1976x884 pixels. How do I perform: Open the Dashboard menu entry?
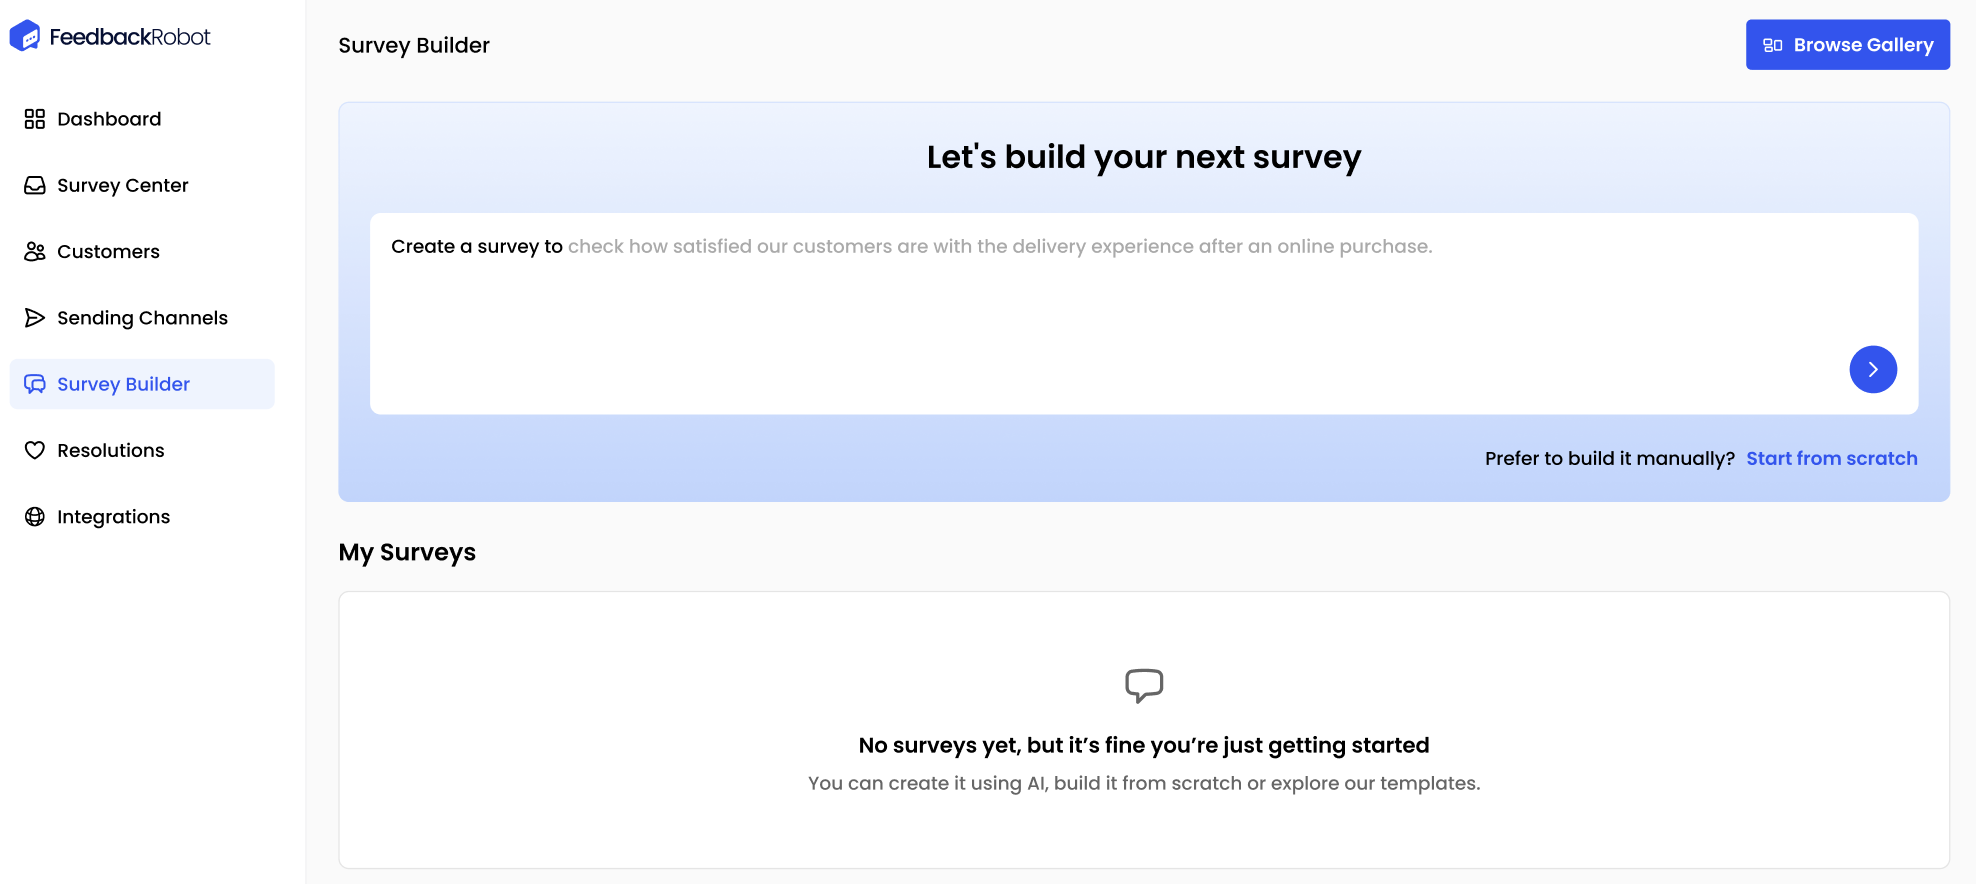tap(108, 119)
